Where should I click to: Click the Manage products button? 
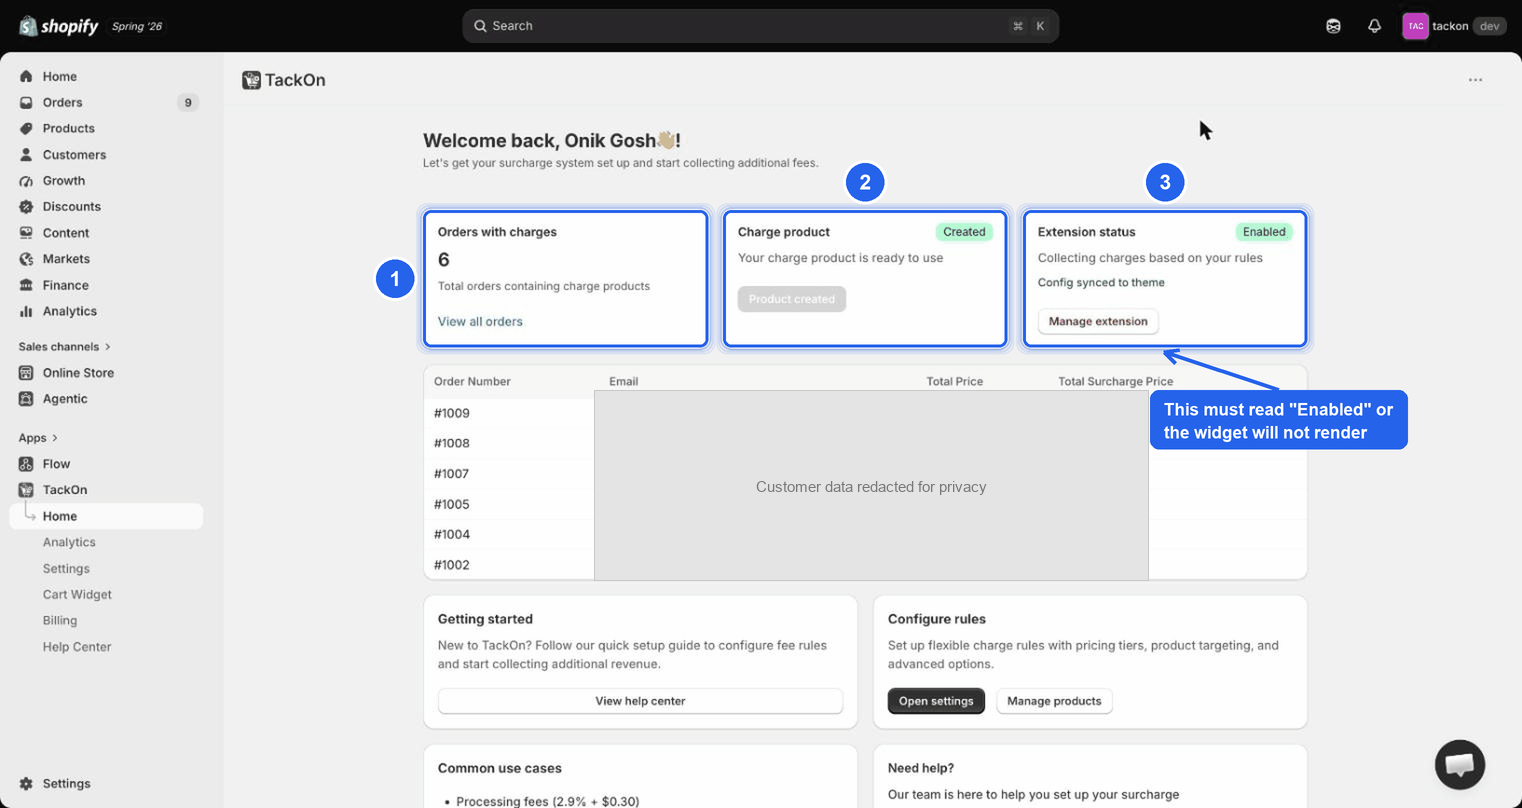tap(1054, 701)
